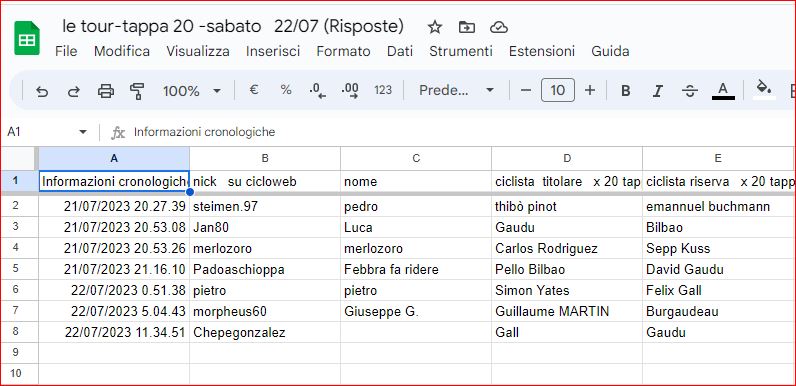Click the Undo arrow icon

coord(42,91)
